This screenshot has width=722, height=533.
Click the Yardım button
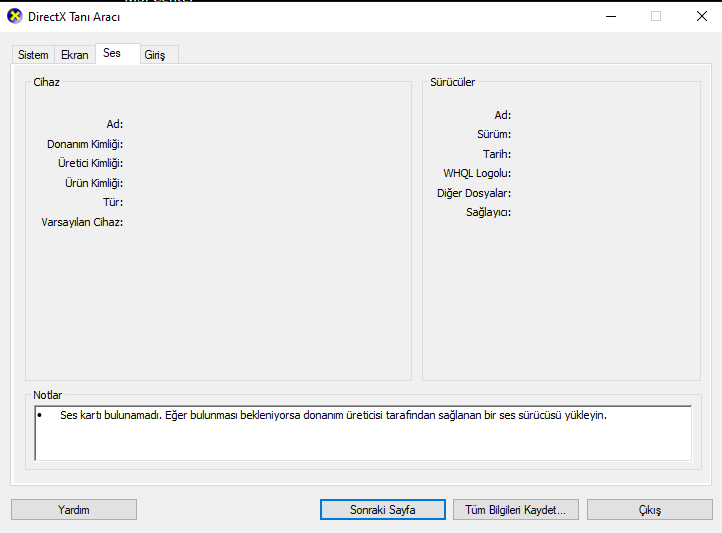(74, 510)
